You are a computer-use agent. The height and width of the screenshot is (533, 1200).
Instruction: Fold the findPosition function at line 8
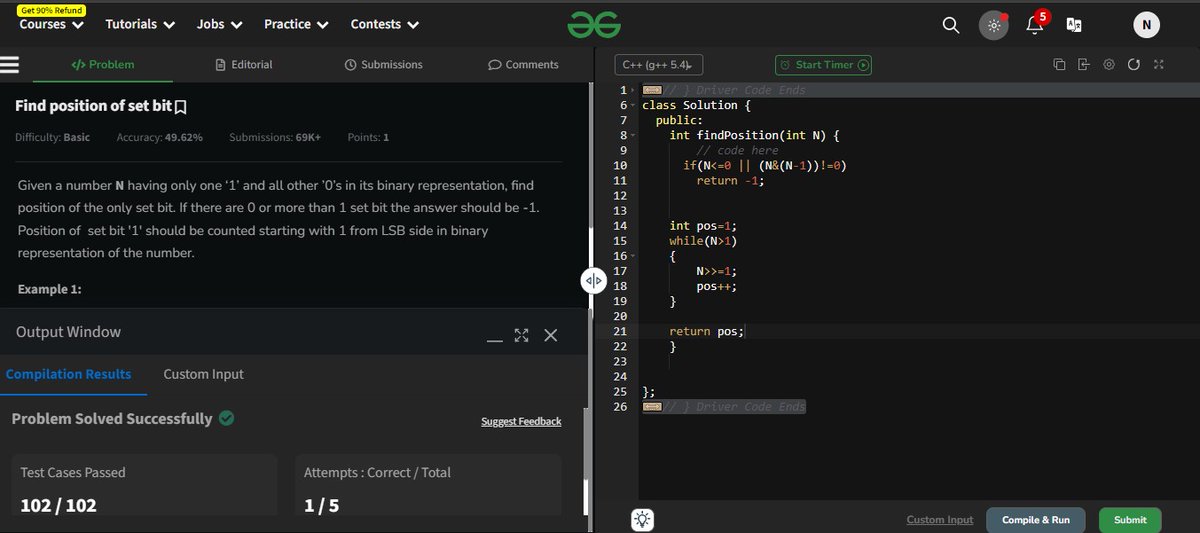[634, 135]
